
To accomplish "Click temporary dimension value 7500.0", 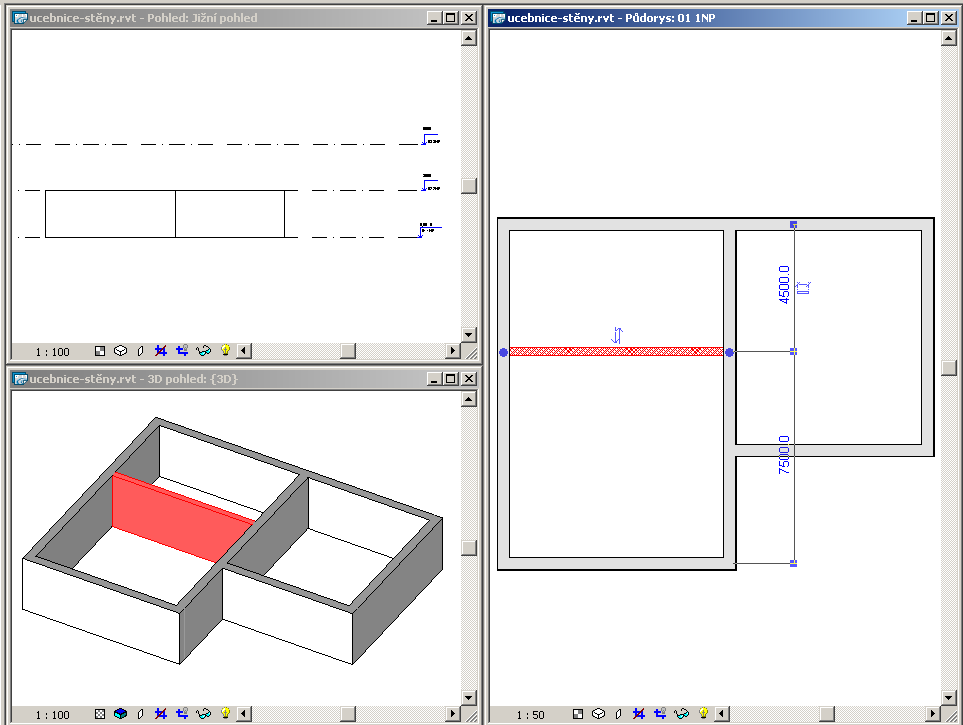I will tap(784, 455).
